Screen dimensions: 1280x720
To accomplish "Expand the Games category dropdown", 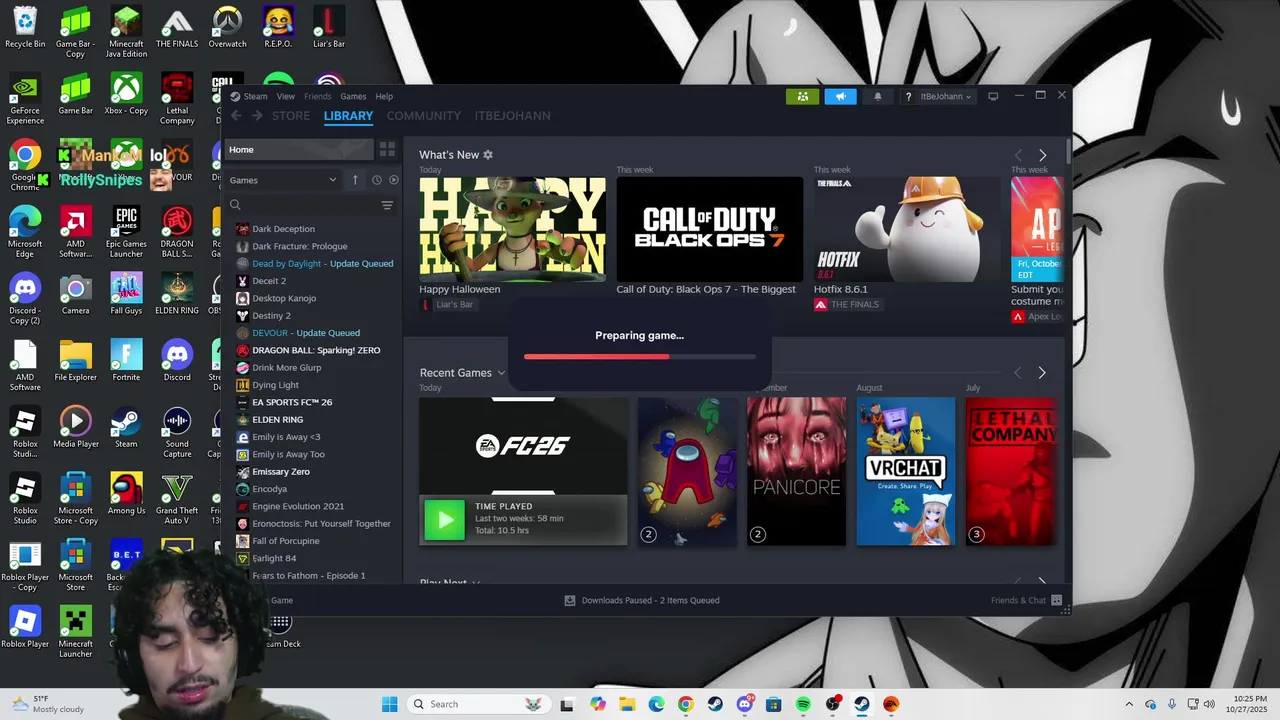I will click(285, 180).
